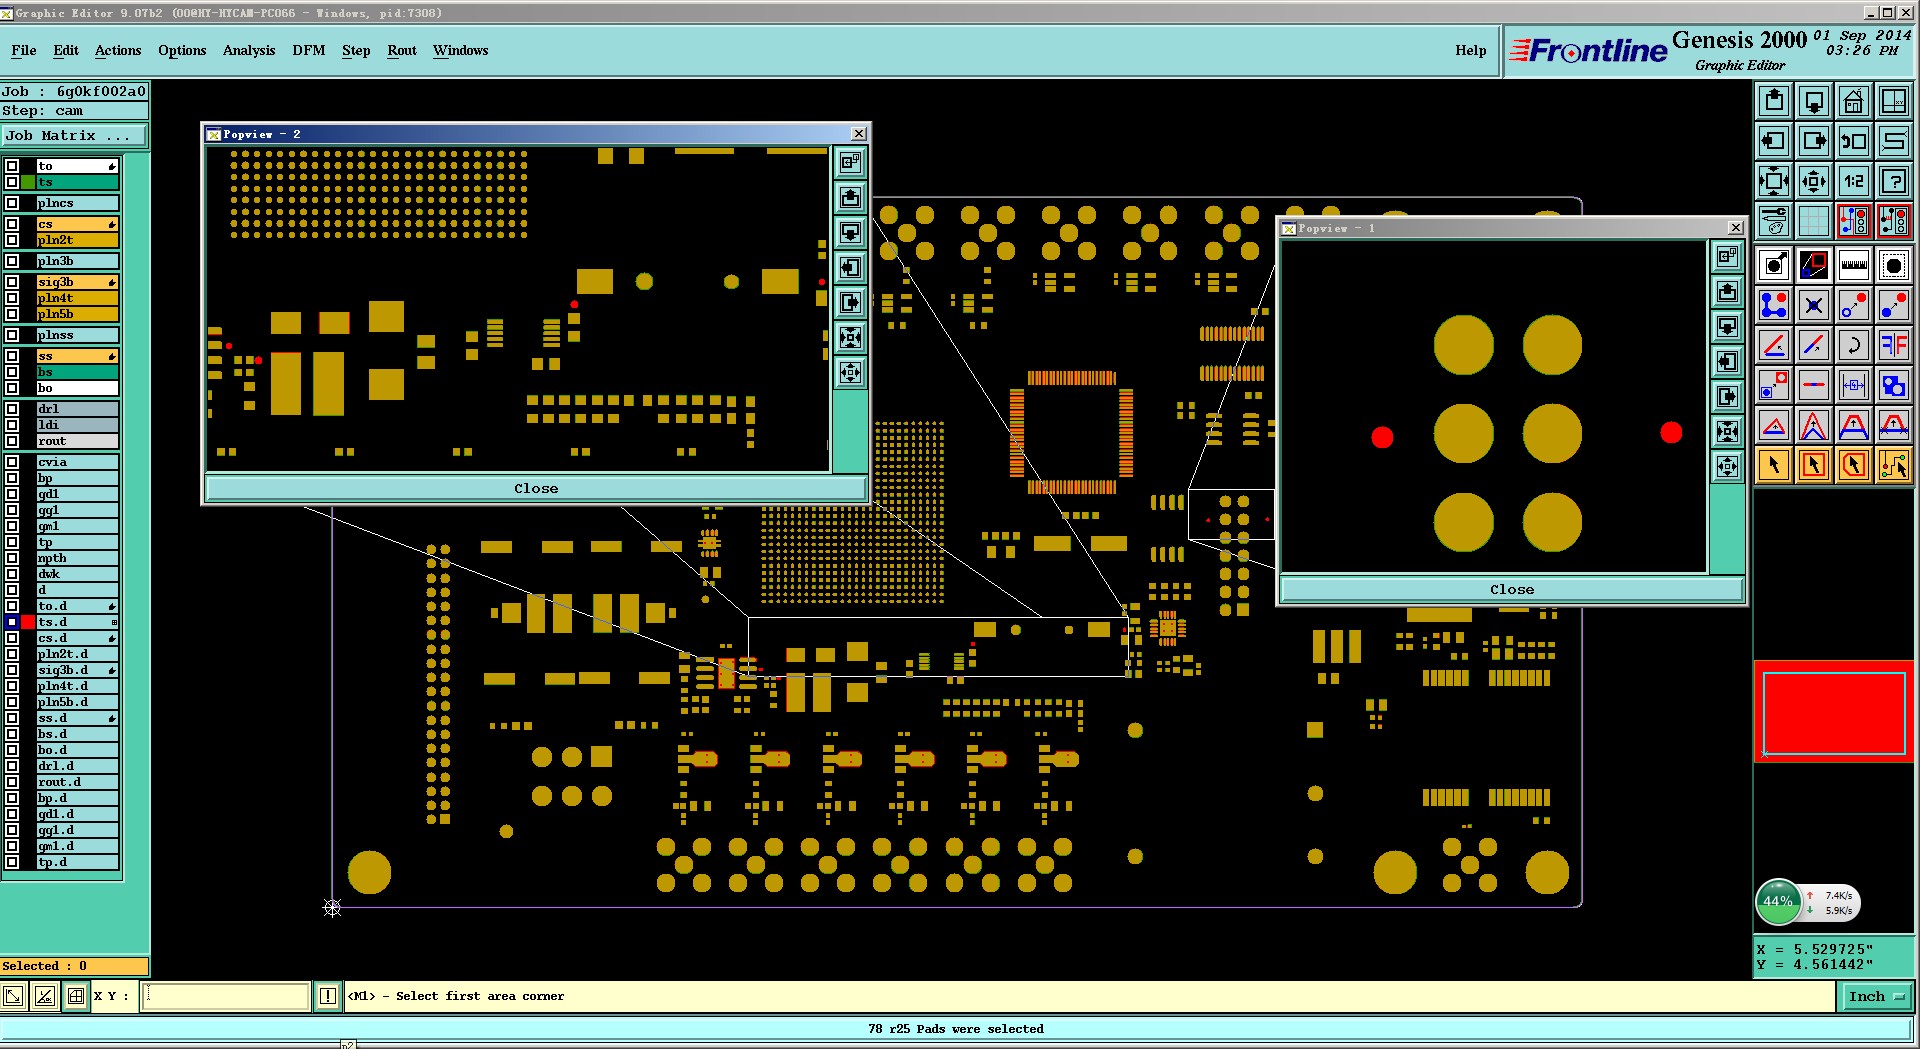The height and width of the screenshot is (1049, 1920).
Task: Select the cvia layer name
Action: point(77,462)
